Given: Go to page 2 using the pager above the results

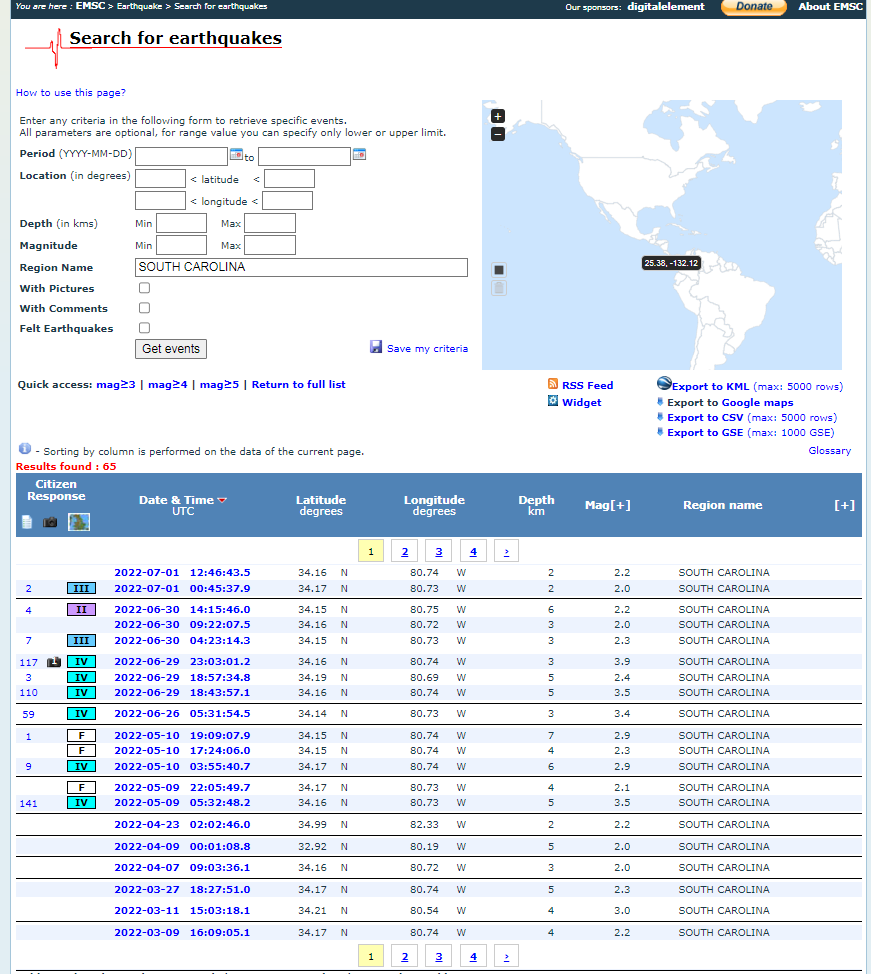Looking at the screenshot, I should click(404, 552).
